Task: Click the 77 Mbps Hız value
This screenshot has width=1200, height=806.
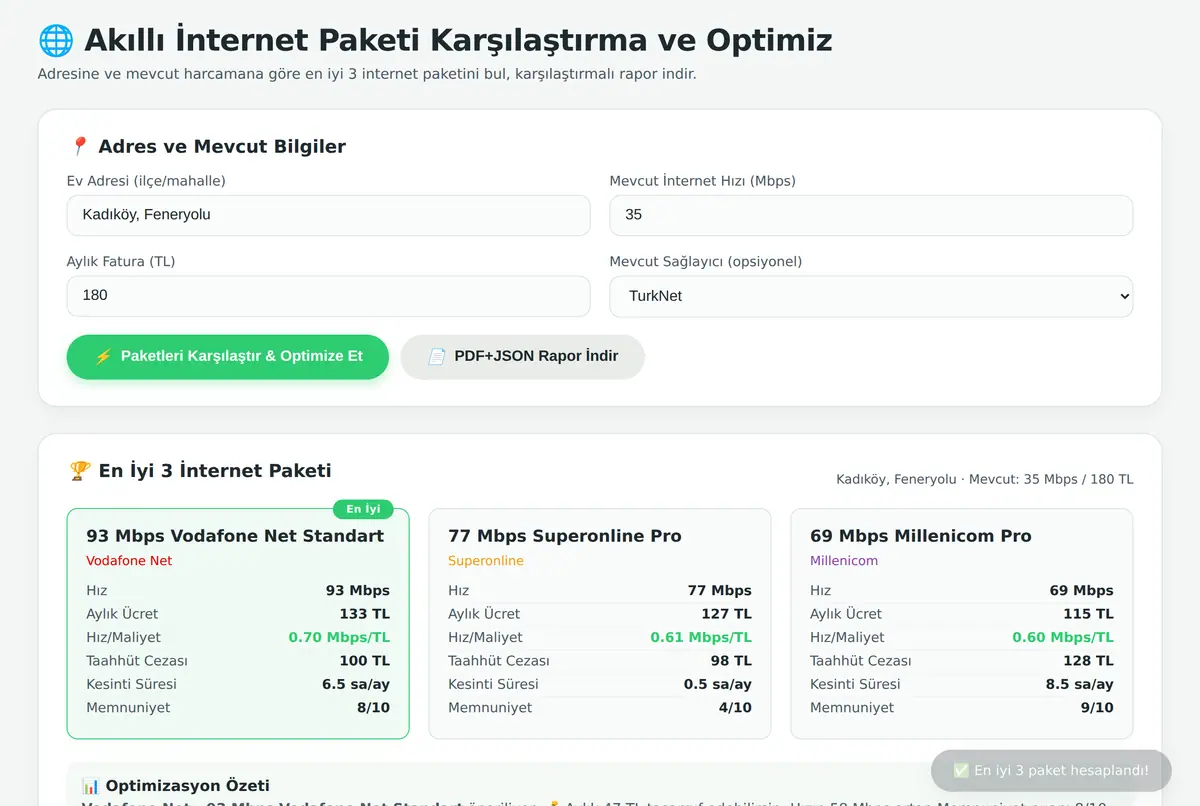Action: click(720, 590)
